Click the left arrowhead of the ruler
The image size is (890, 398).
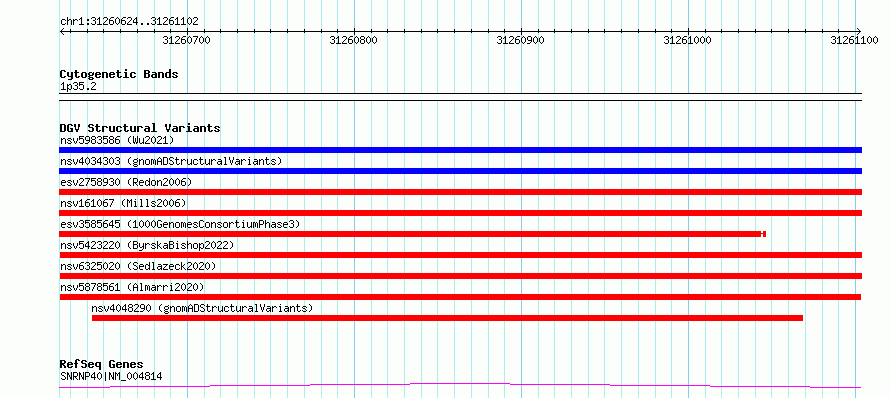(x=62, y=31)
